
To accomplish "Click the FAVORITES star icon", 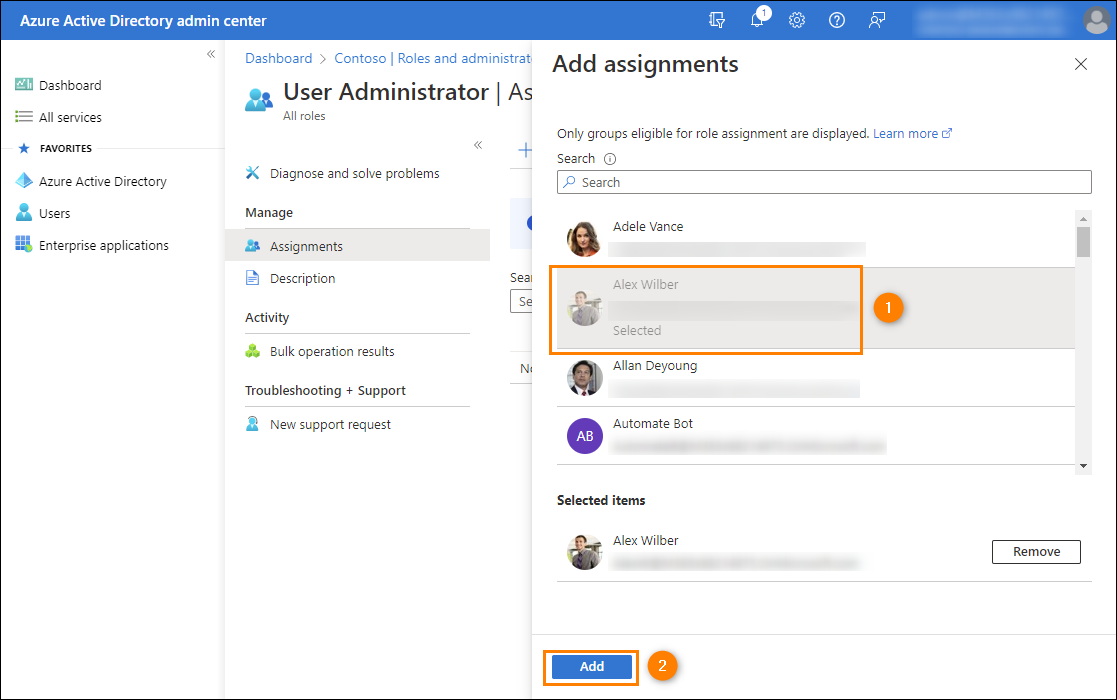I will (24, 148).
